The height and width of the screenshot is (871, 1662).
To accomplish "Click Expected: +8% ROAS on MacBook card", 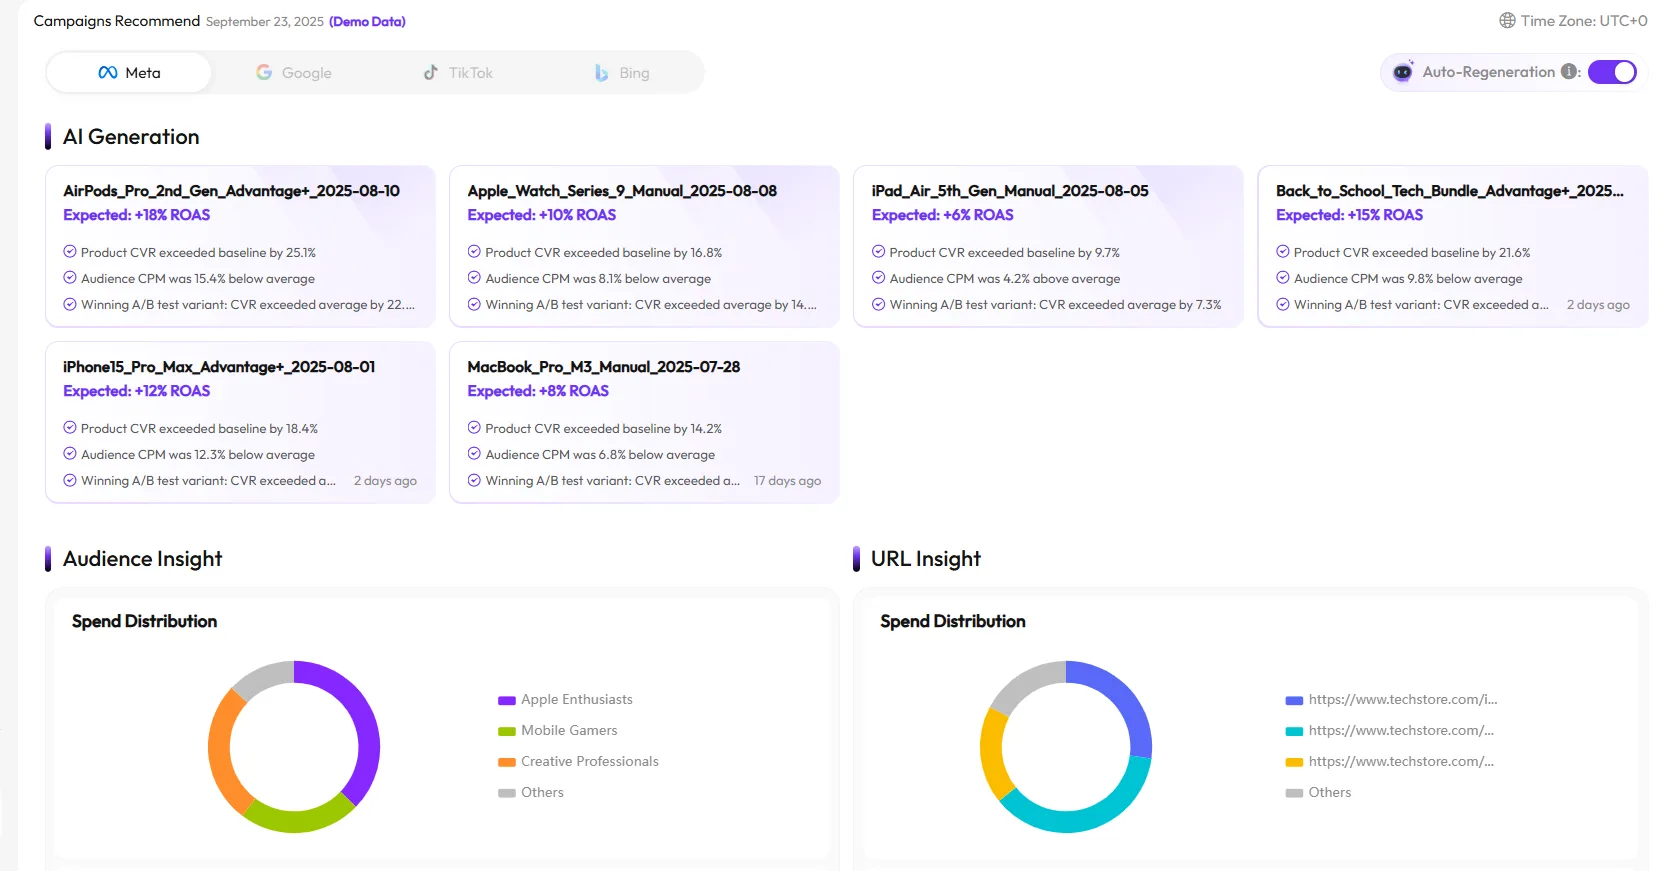I will coord(538,391).
